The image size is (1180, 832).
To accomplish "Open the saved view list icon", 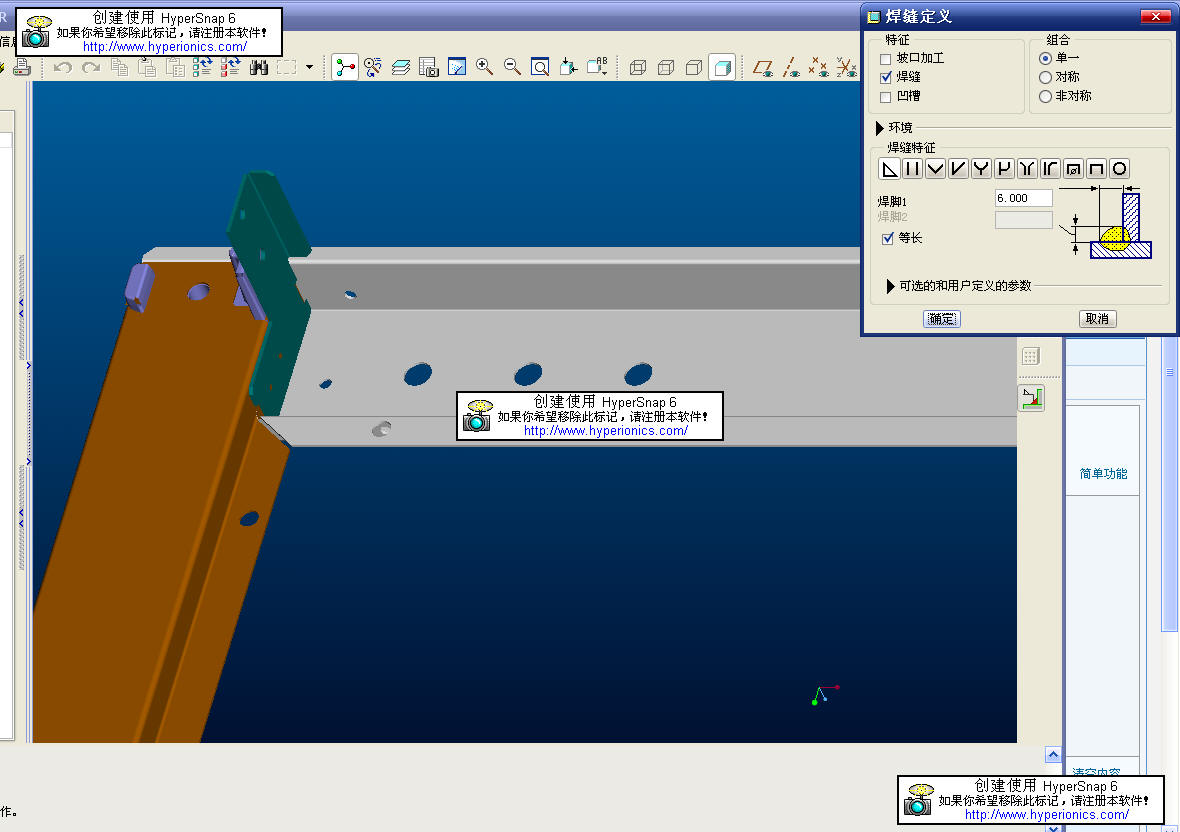I will pos(598,68).
